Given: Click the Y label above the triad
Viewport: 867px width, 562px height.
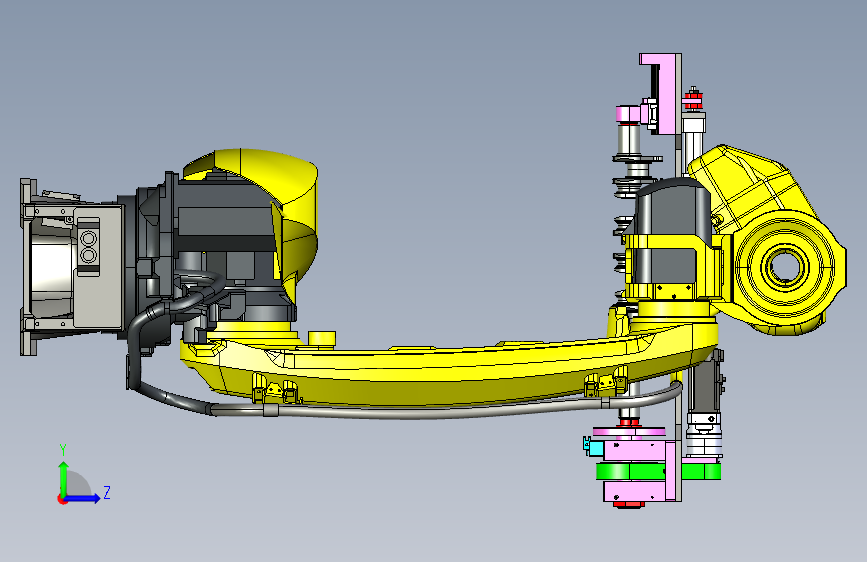Looking at the screenshot, I should pyautogui.click(x=63, y=450).
